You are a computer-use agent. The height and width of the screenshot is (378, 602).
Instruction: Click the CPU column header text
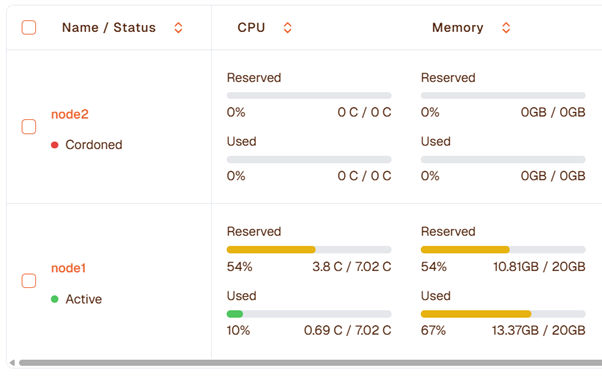coord(251,28)
